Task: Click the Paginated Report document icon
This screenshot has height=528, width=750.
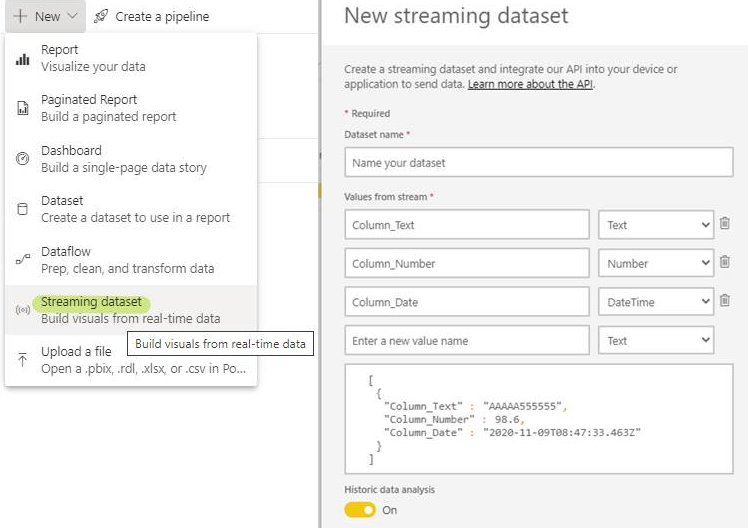Action: [x=22, y=108]
